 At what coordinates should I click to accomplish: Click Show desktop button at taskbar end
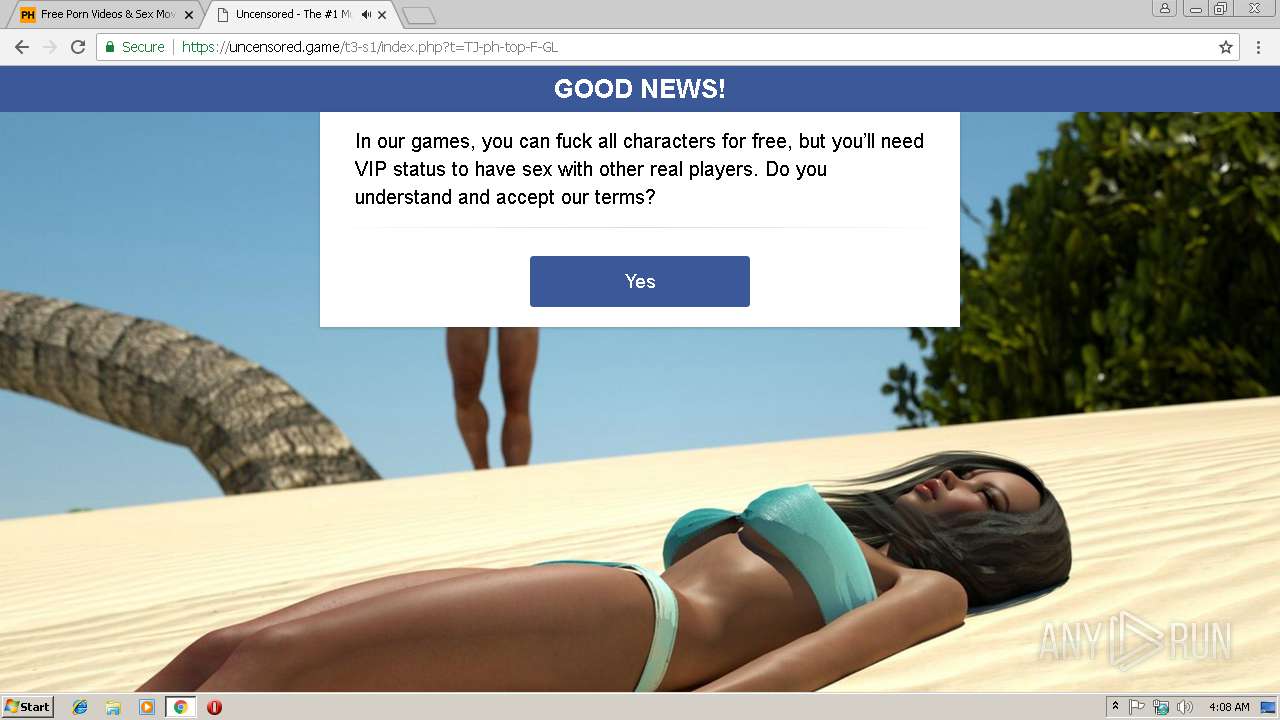tap(1268, 707)
